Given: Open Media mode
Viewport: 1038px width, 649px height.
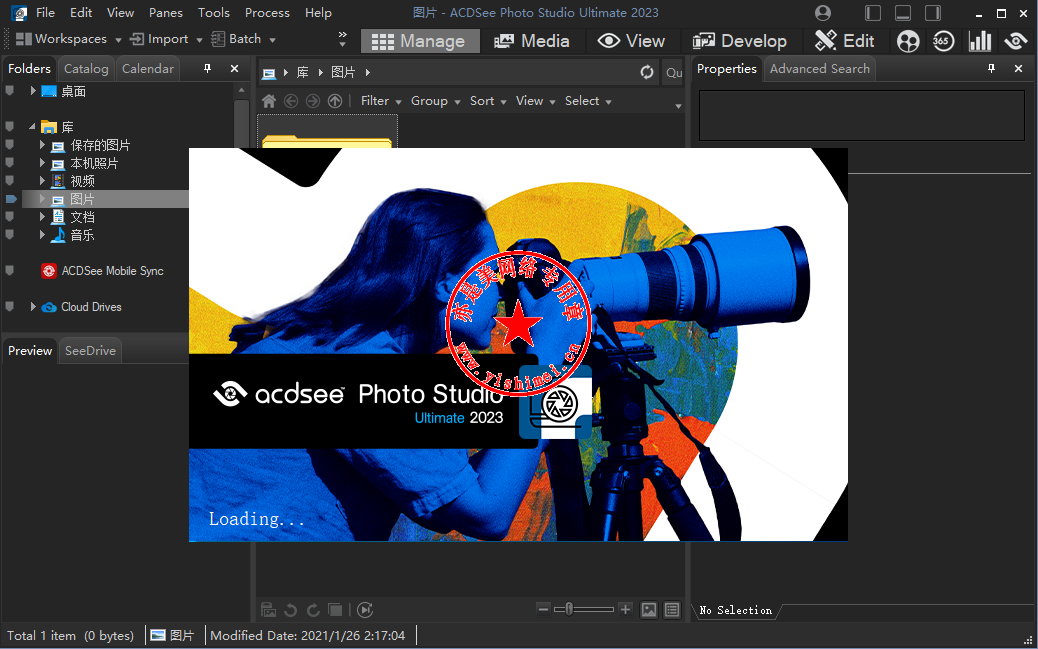Looking at the screenshot, I should (x=532, y=41).
